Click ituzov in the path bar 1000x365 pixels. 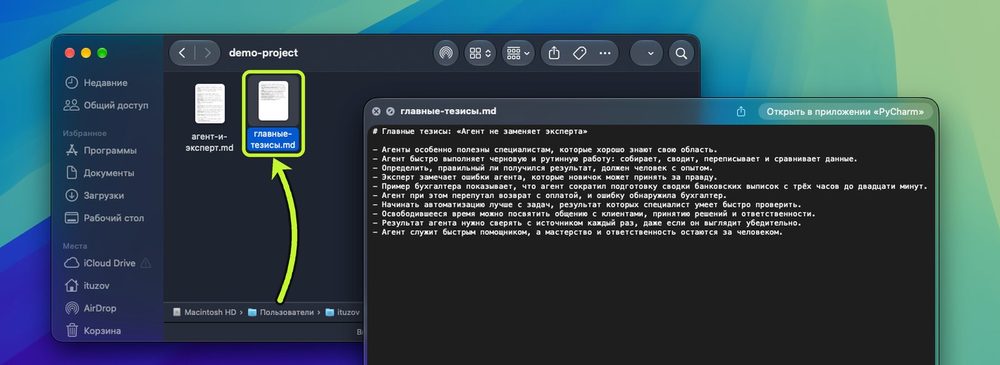pos(342,313)
